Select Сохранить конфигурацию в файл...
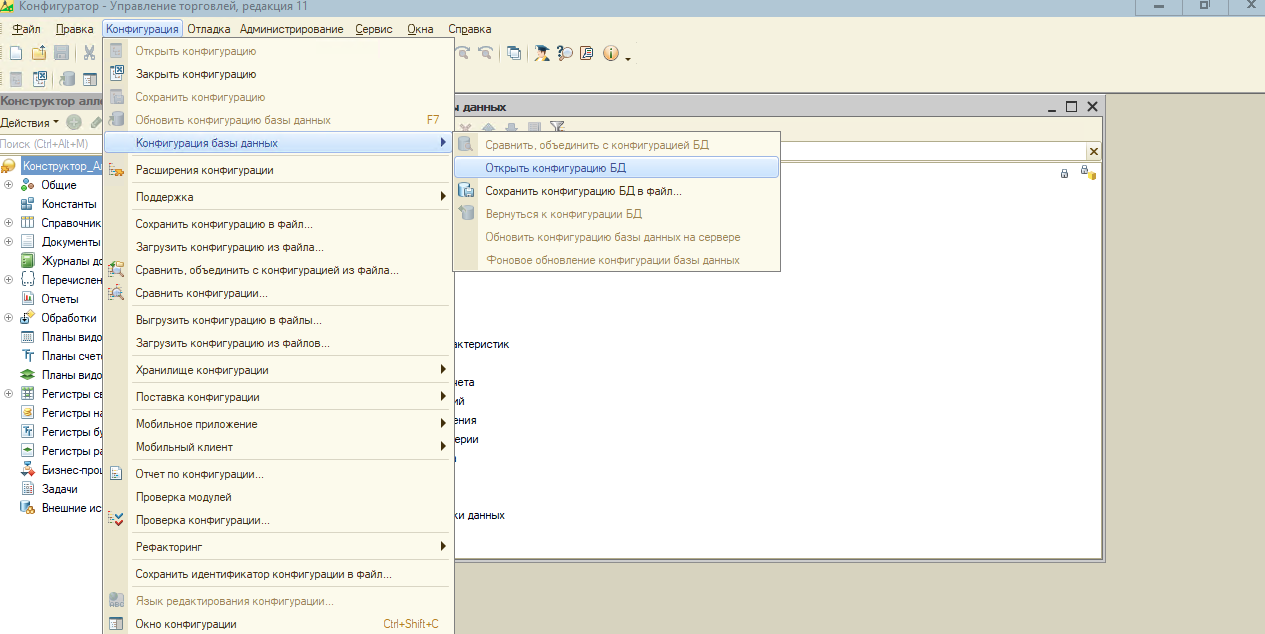Image resolution: width=1265 pixels, height=634 pixels. 279,224
